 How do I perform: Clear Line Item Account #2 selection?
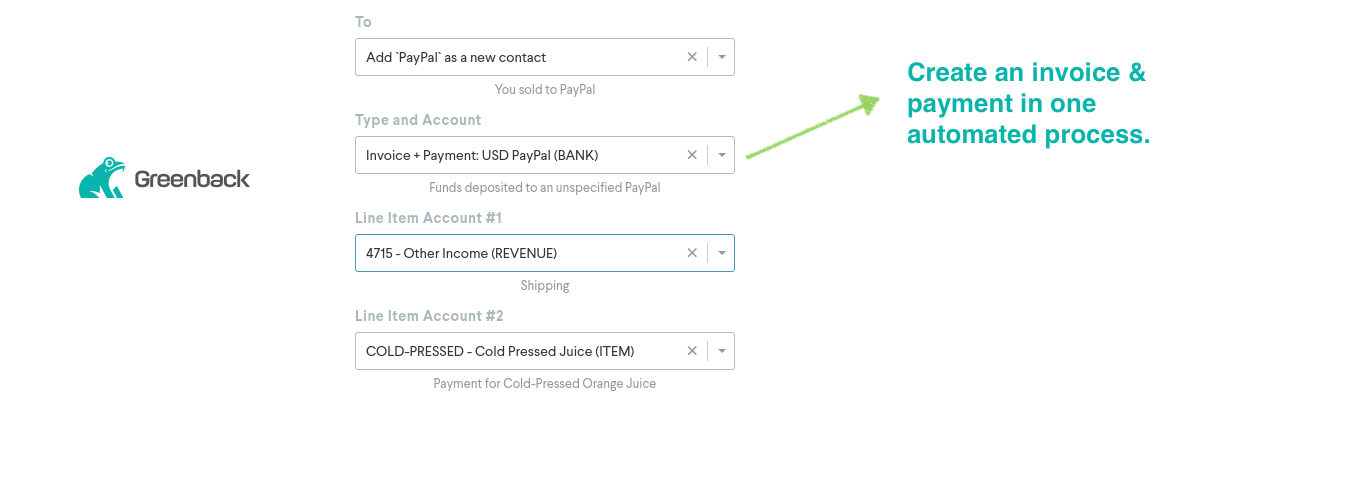point(692,351)
